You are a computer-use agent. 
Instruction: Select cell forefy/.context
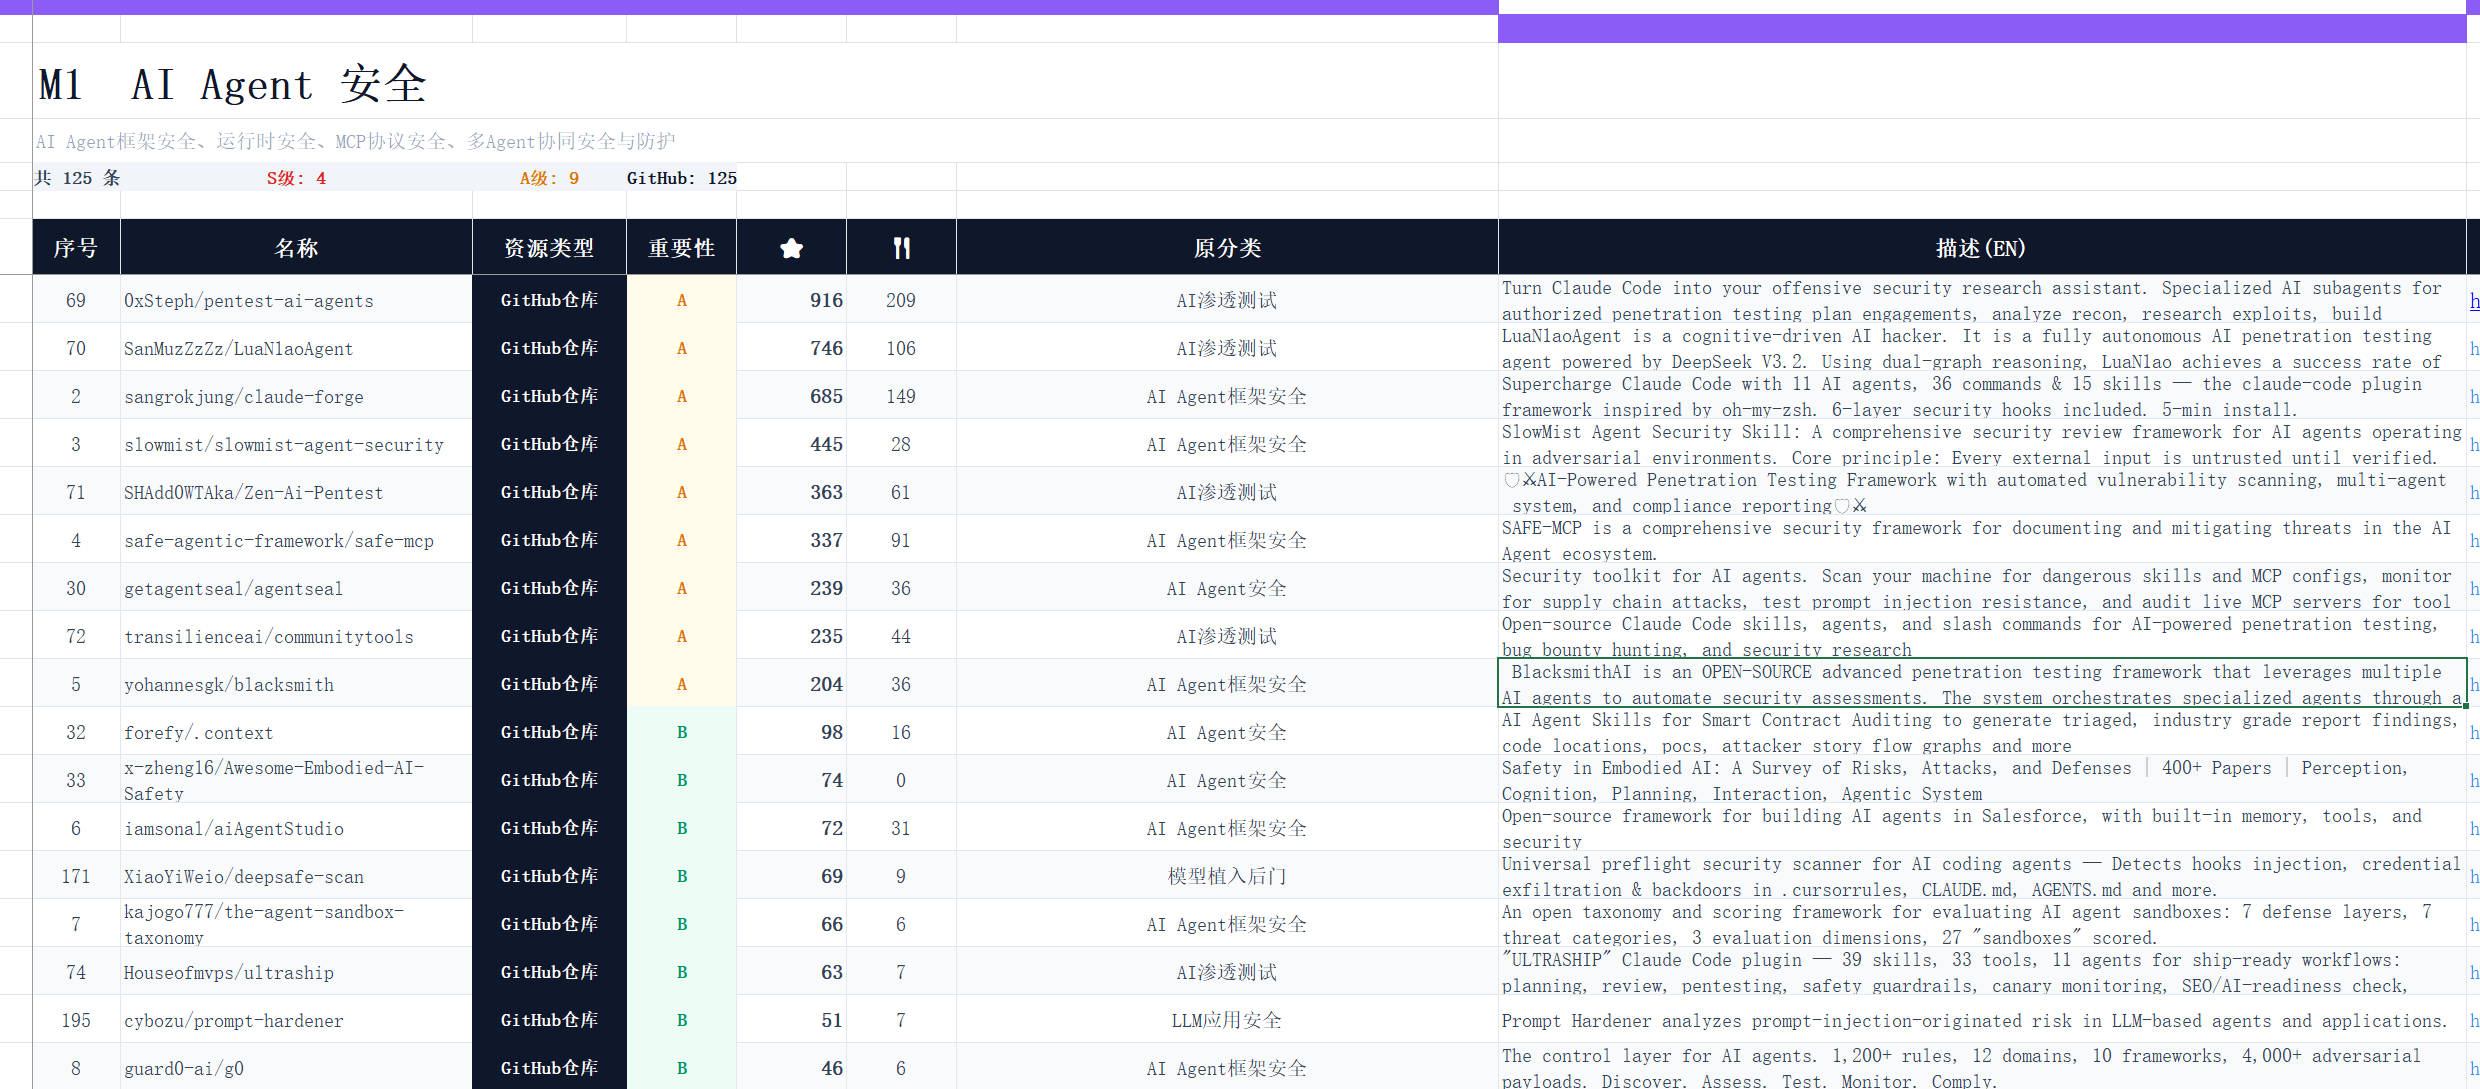point(296,732)
